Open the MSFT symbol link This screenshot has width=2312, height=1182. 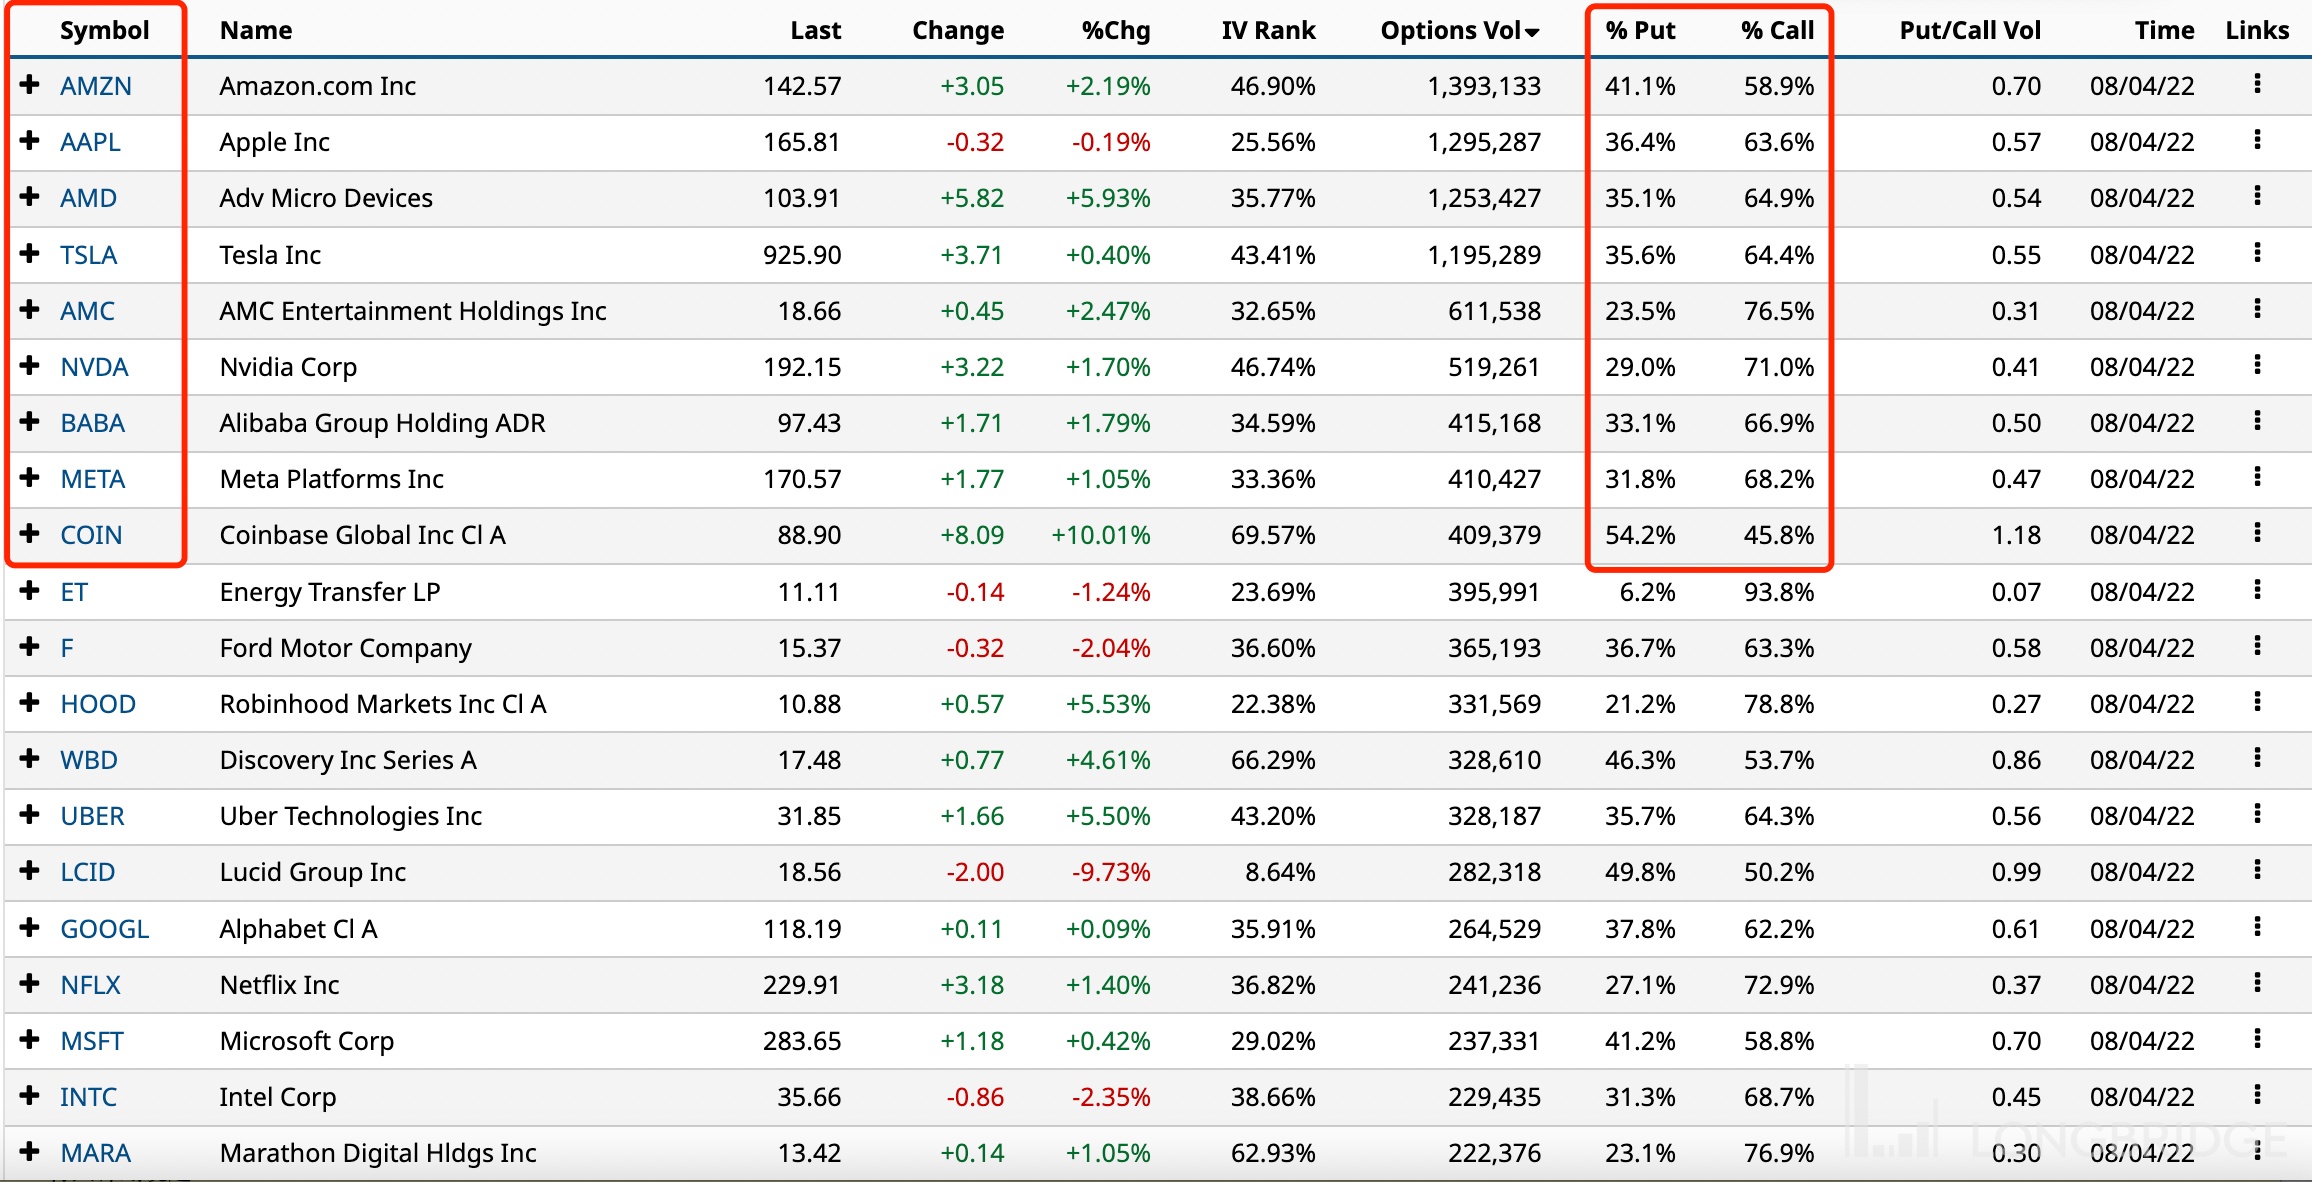pos(91,1041)
